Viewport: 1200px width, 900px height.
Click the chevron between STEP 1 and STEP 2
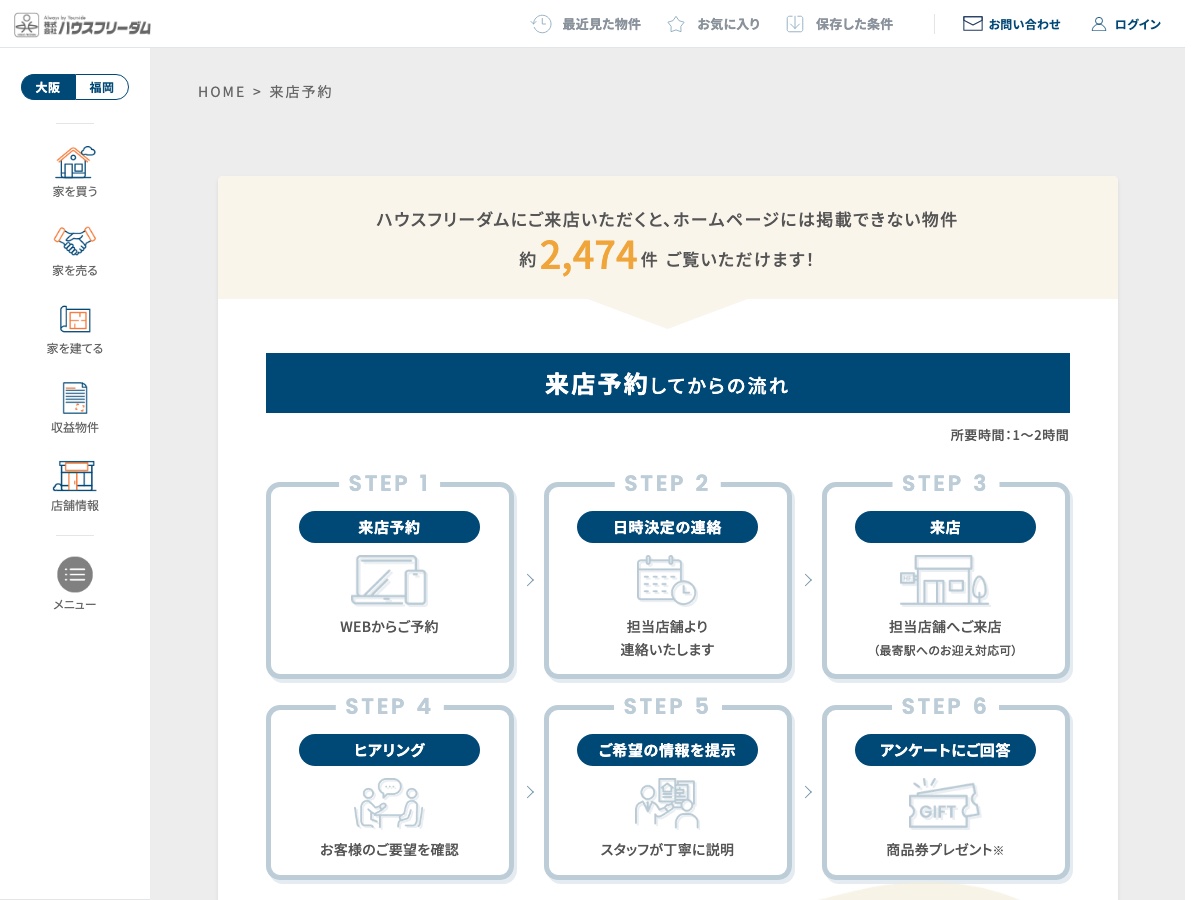click(x=530, y=580)
